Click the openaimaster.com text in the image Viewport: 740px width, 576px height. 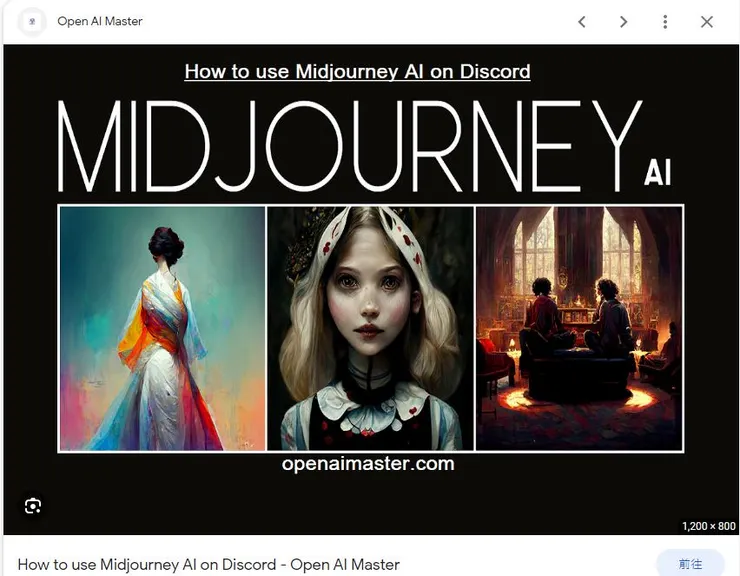[x=368, y=464]
